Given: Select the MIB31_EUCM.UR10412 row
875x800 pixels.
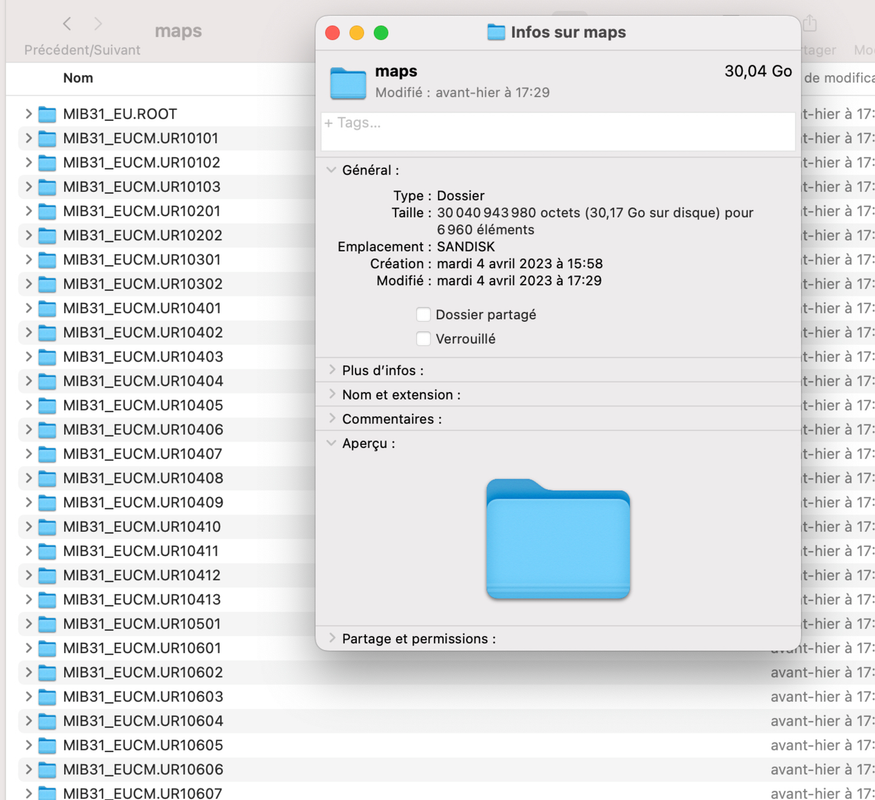Looking at the screenshot, I should (167, 575).
